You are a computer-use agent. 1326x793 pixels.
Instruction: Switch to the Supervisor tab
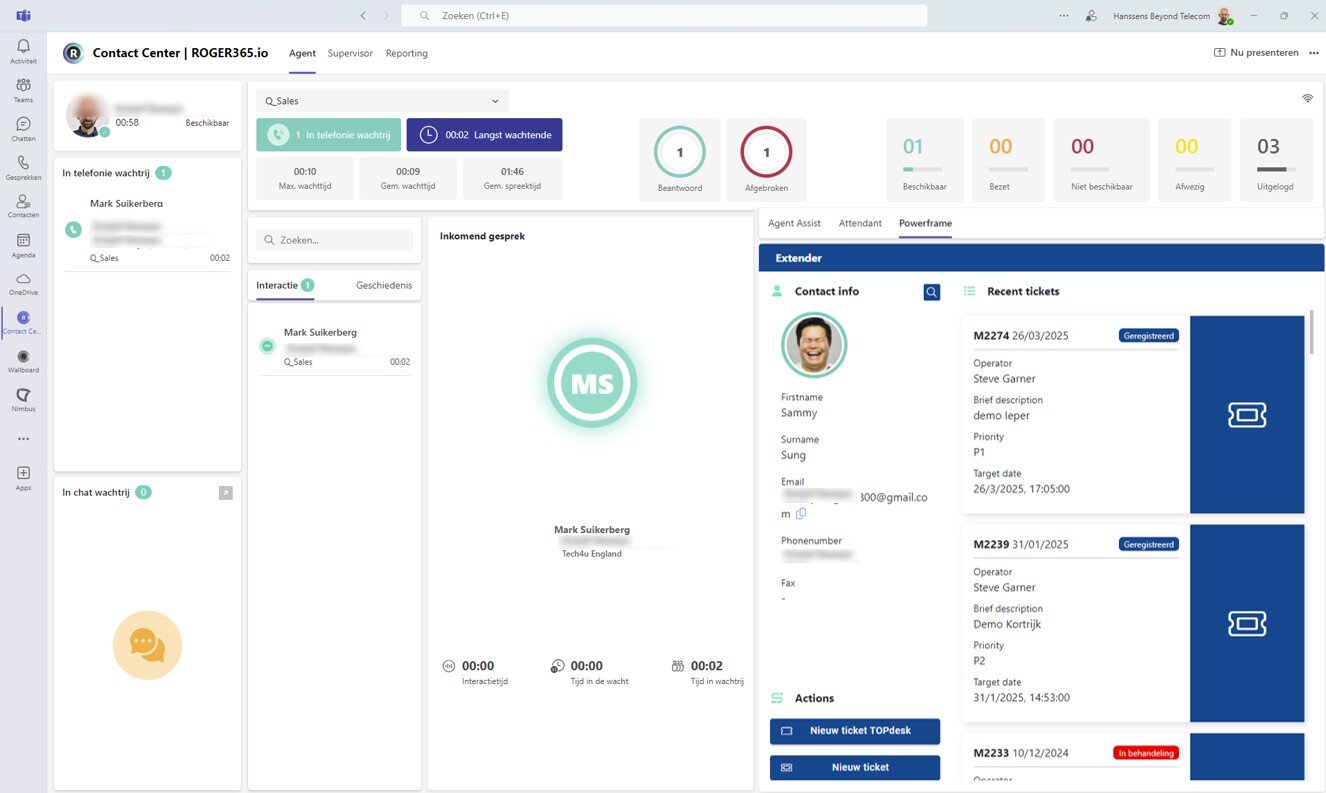[350, 53]
